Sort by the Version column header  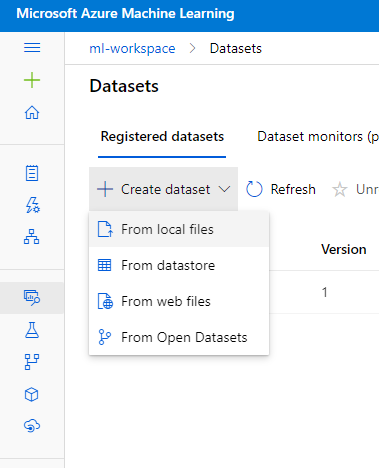pos(344,249)
